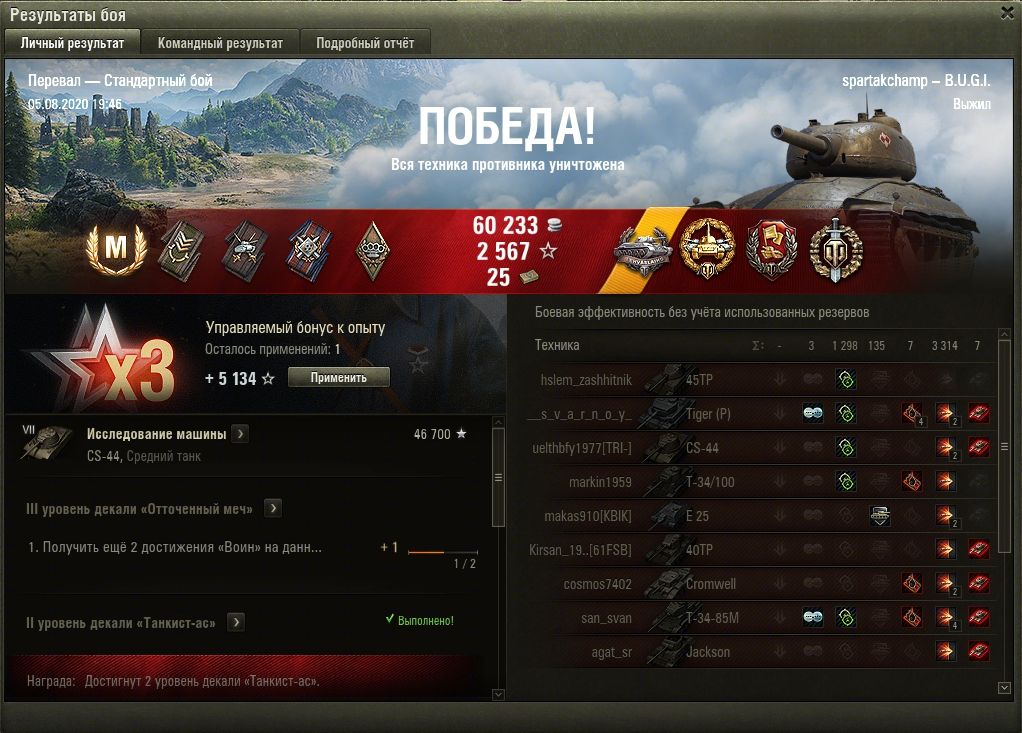Click the left panel scrollbar down arrow
The height and width of the screenshot is (733, 1022).
point(498,695)
